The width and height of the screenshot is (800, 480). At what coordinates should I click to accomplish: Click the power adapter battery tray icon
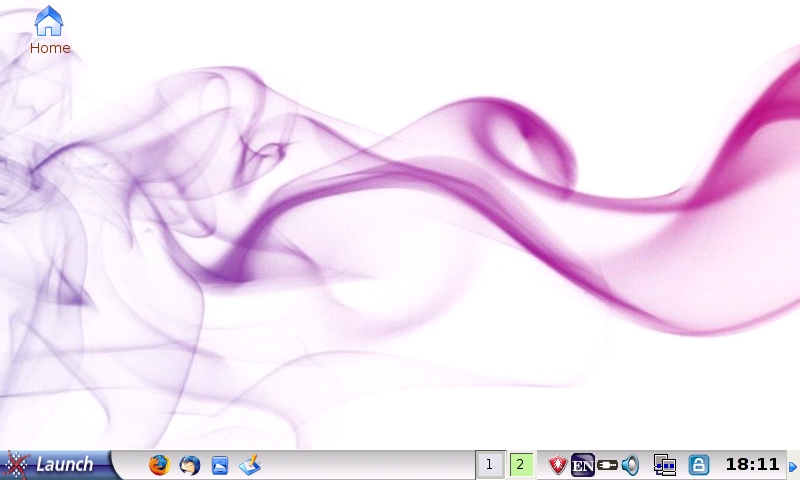click(x=607, y=465)
